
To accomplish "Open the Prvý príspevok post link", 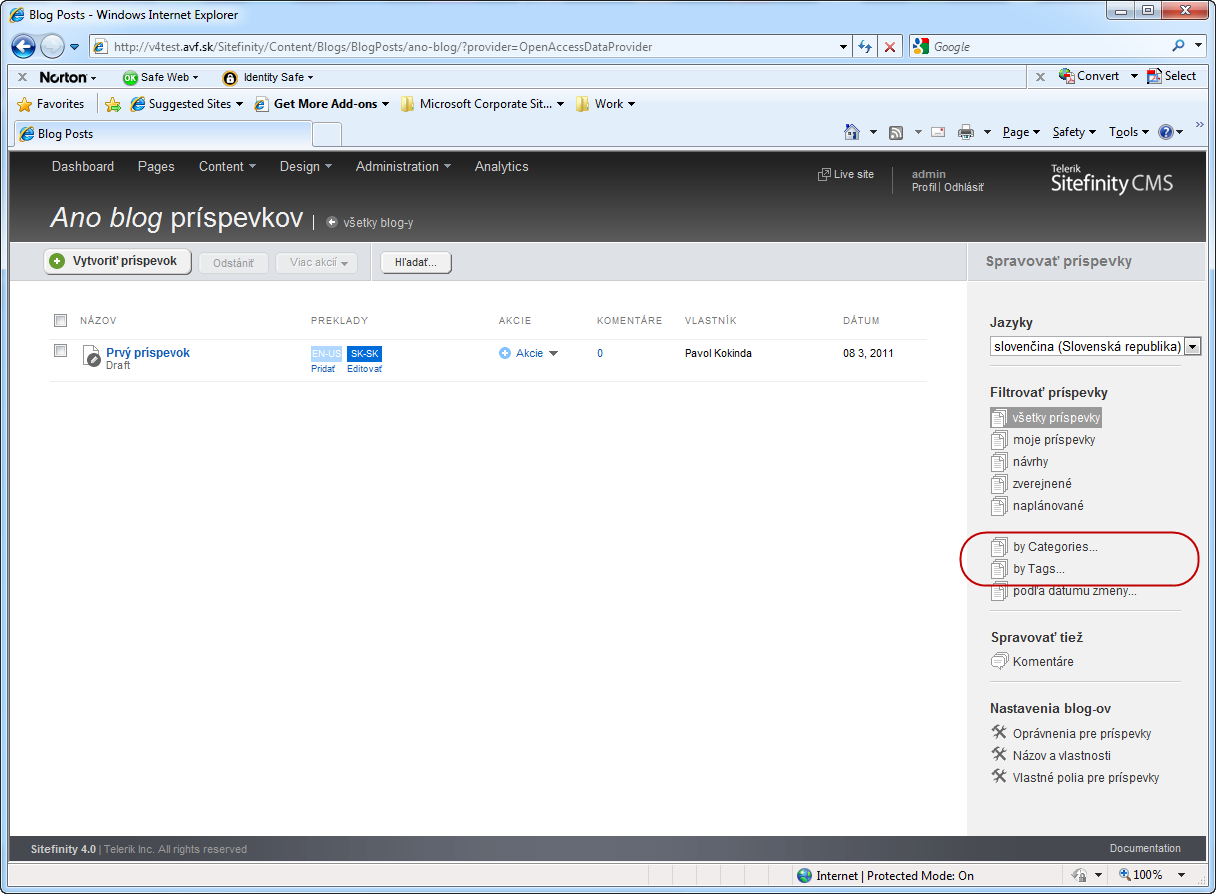I will pyautogui.click(x=148, y=353).
